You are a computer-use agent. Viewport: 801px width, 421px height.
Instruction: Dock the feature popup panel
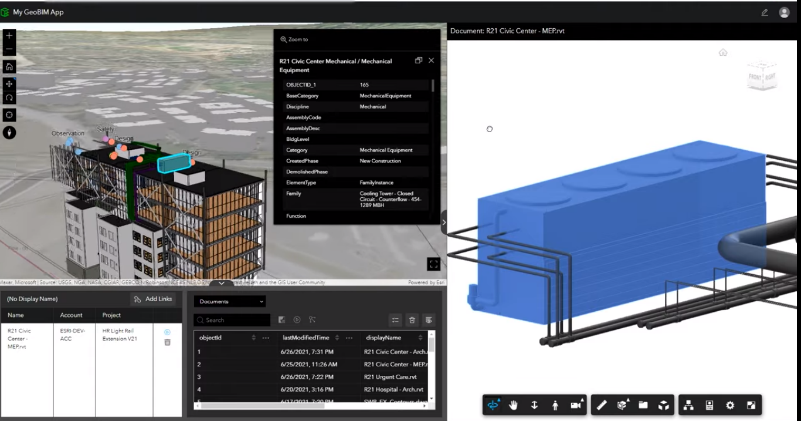[x=418, y=60]
